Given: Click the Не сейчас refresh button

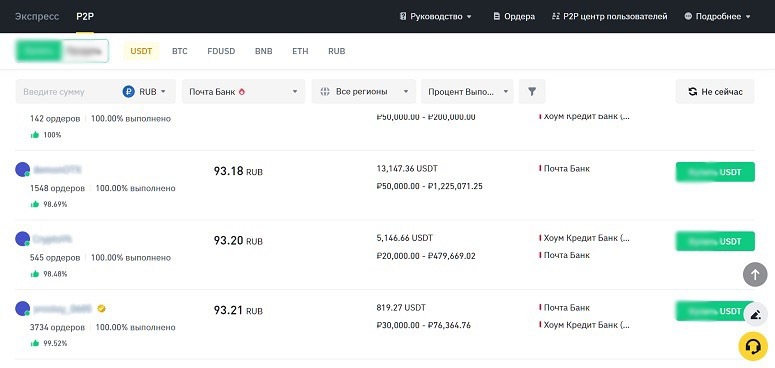Looking at the screenshot, I should [715, 91].
